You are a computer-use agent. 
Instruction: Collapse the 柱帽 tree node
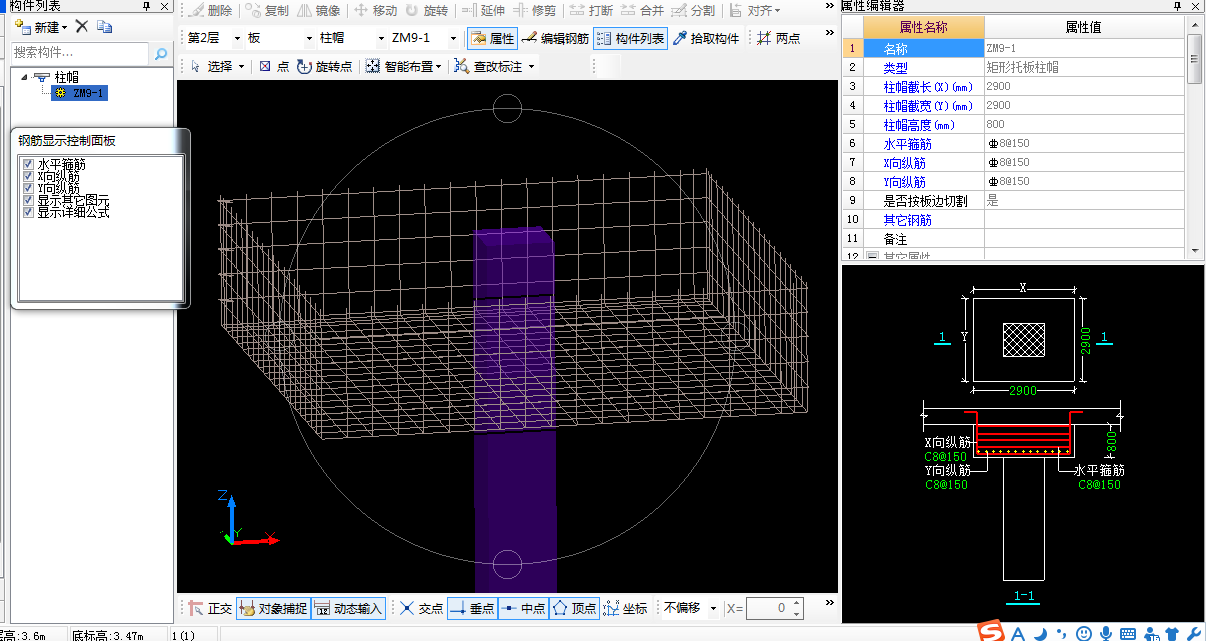click(23, 77)
